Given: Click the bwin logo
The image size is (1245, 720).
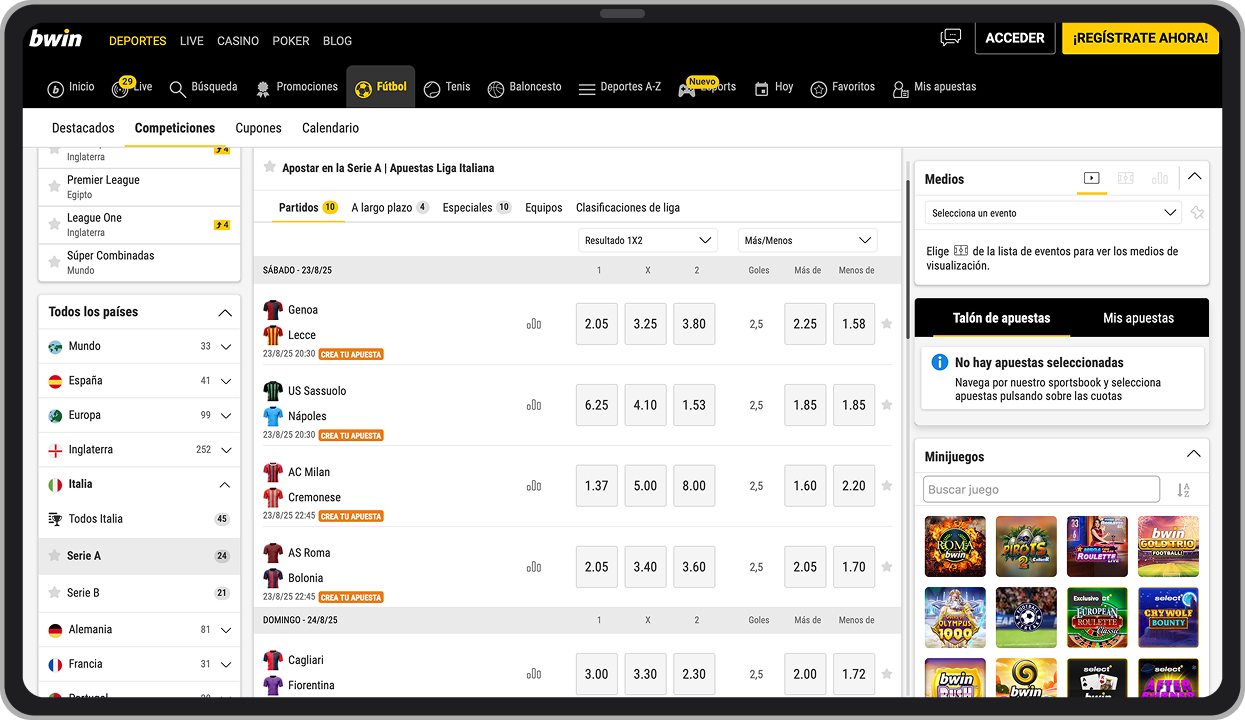Looking at the screenshot, I should pyautogui.click(x=56, y=39).
